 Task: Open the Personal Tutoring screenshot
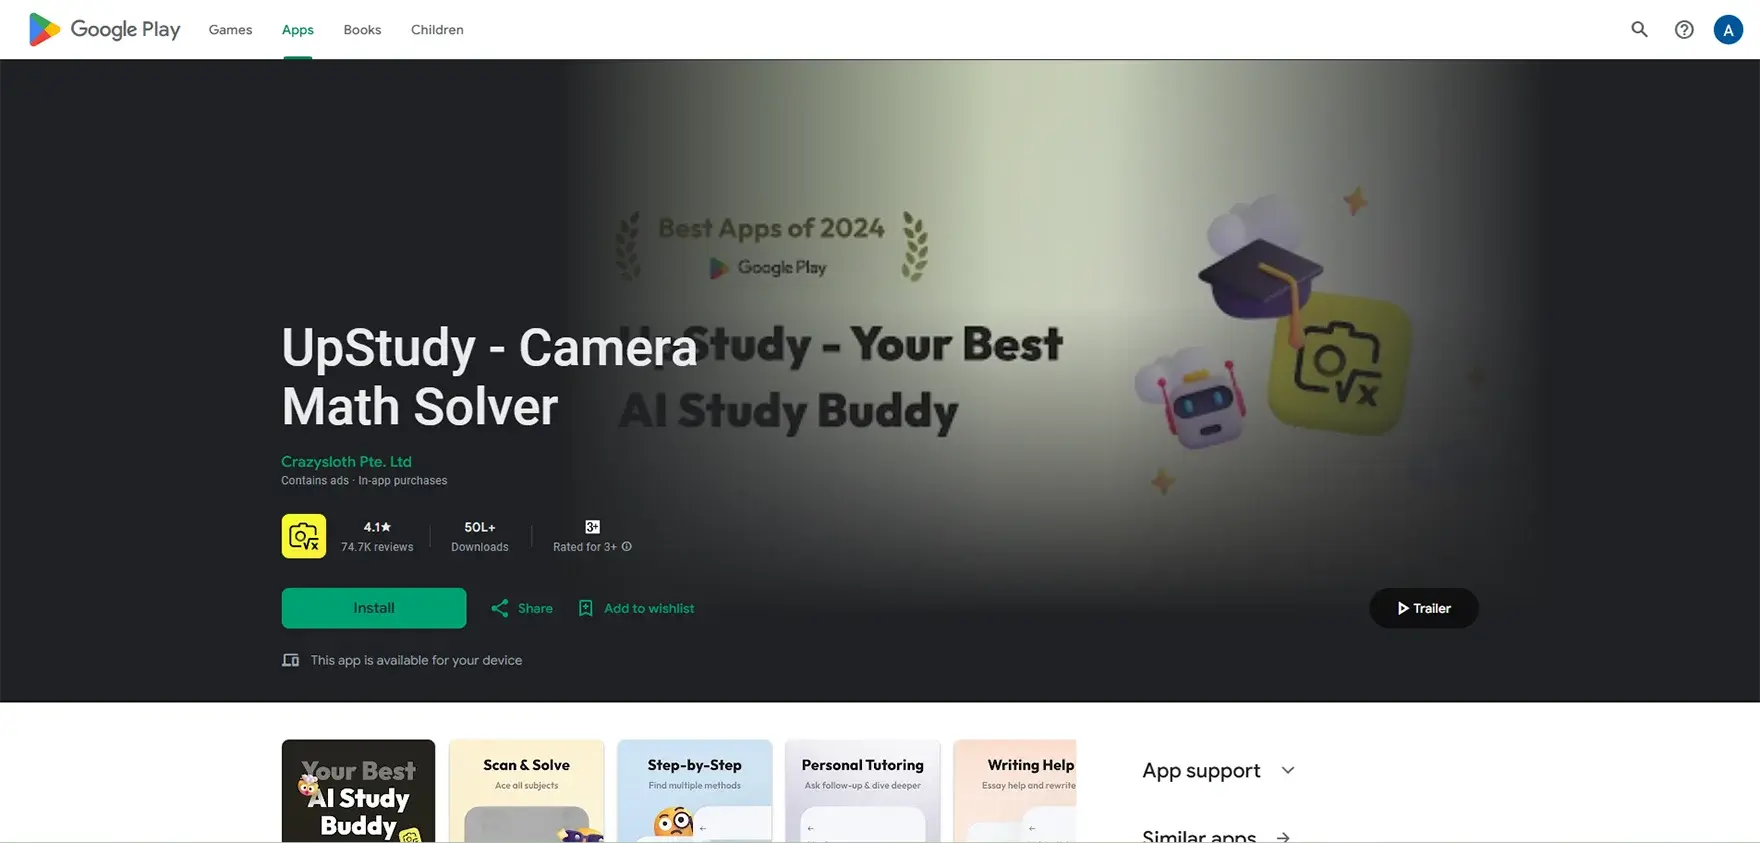point(863,791)
